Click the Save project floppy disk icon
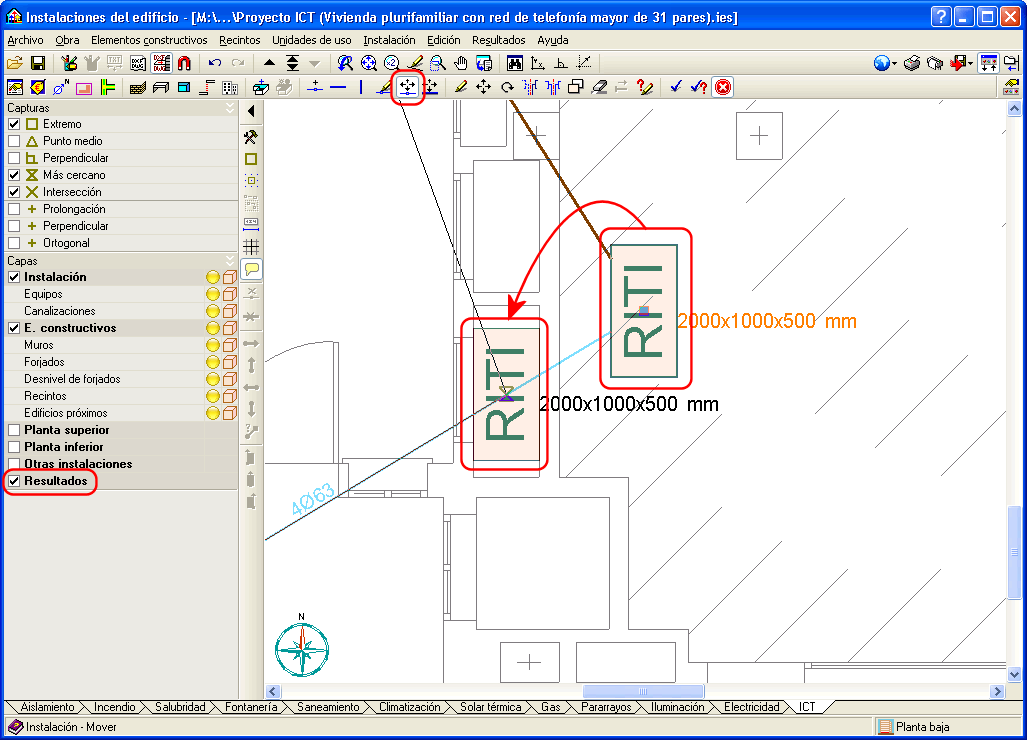1027x740 pixels. [38, 63]
